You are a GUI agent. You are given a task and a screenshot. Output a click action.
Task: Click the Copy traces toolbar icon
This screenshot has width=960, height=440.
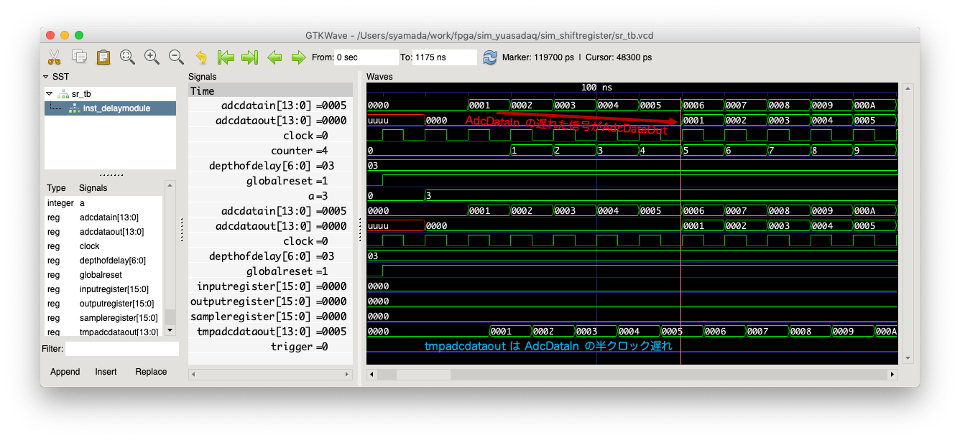(79, 57)
